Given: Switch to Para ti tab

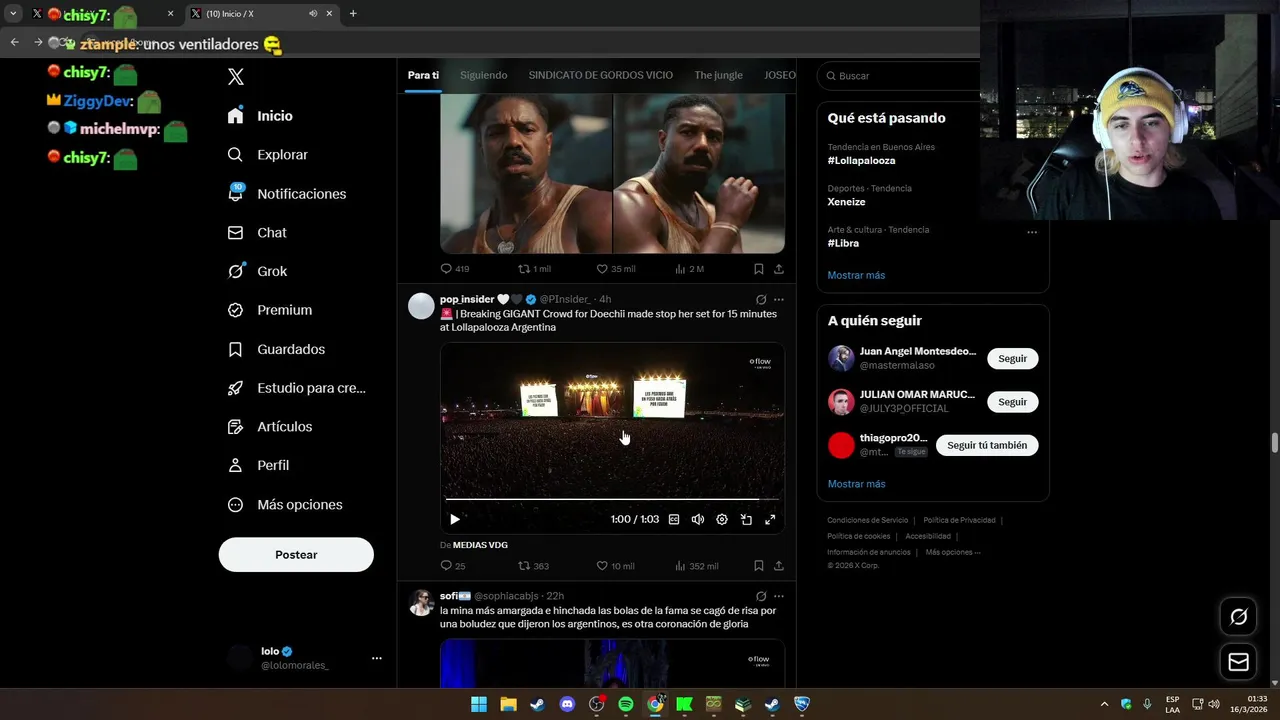Looking at the screenshot, I should pyautogui.click(x=423, y=75).
